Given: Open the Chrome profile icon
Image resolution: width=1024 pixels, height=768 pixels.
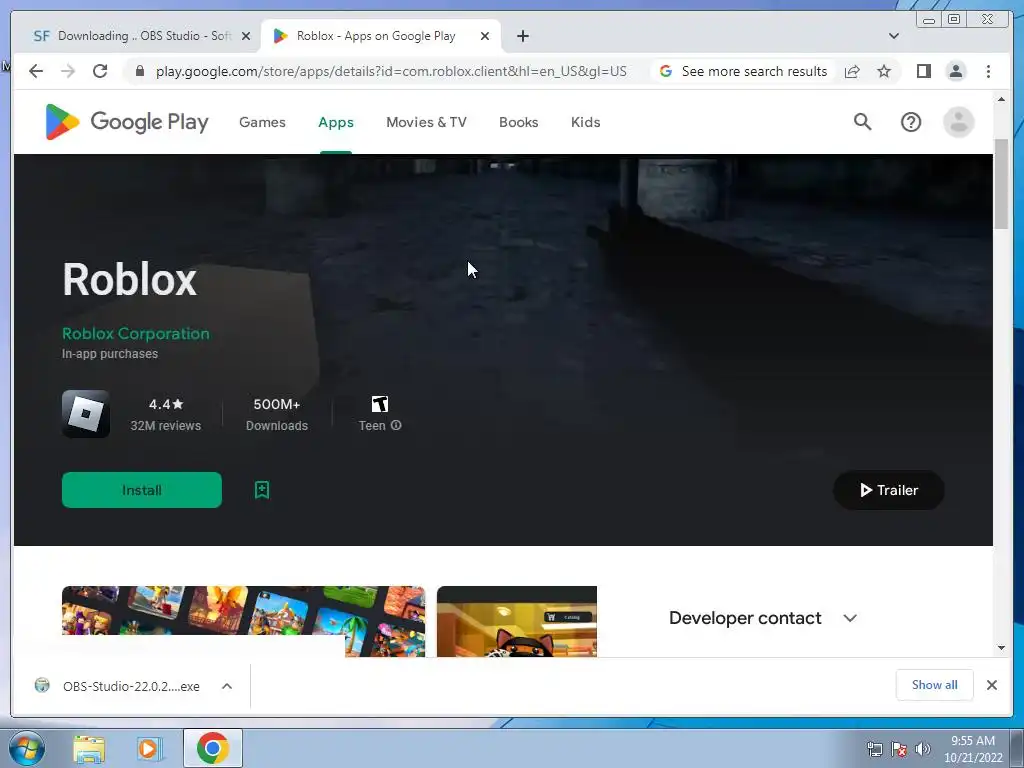Looking at the screenshot, I should (x=955, y=71).
